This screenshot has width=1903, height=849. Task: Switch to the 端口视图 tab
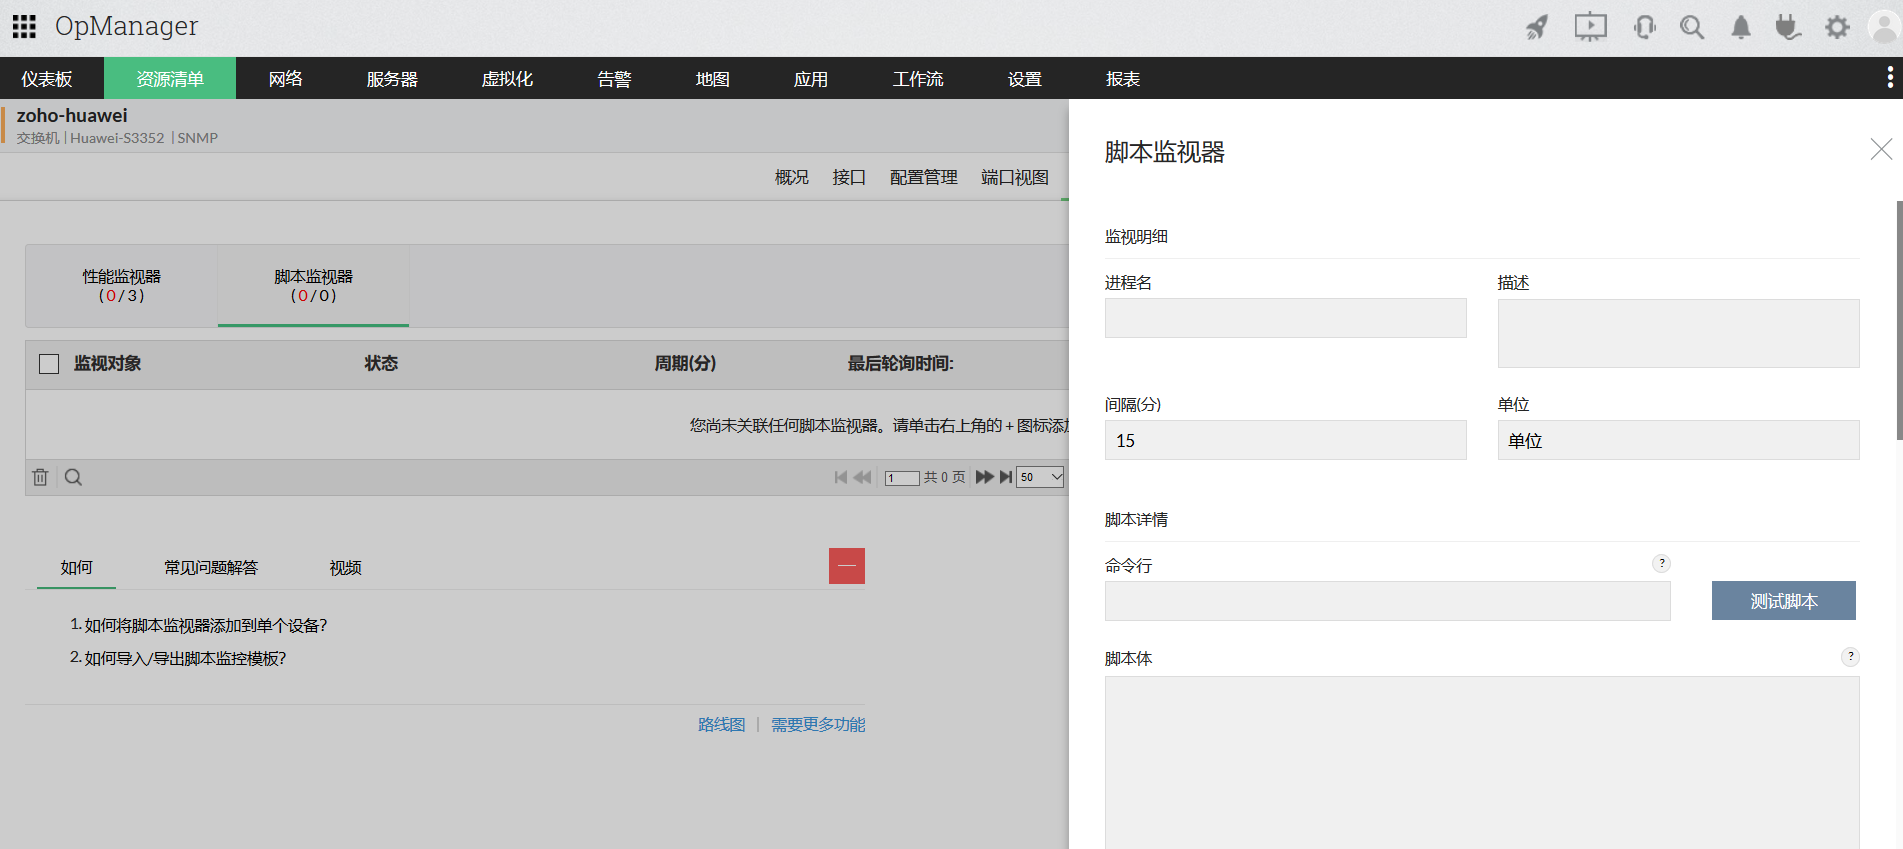point(1015,177)
